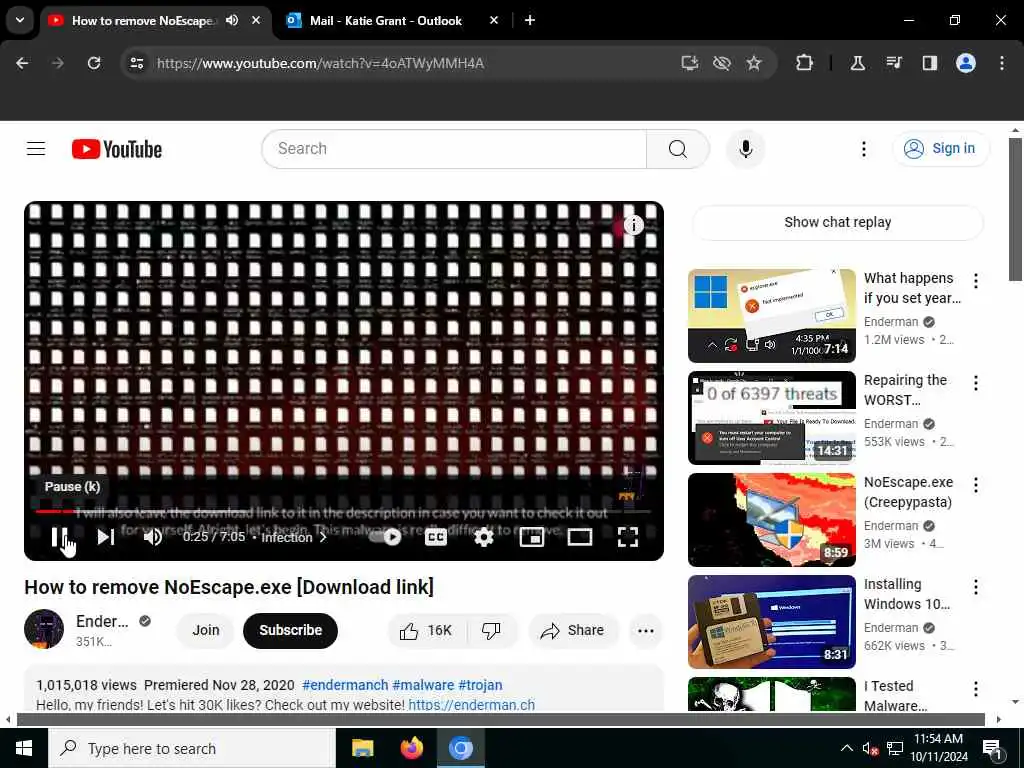The width and height of the screenshot is (1024, 768).
Task: Join the Enderman channel
Action: tap(206, 630)
